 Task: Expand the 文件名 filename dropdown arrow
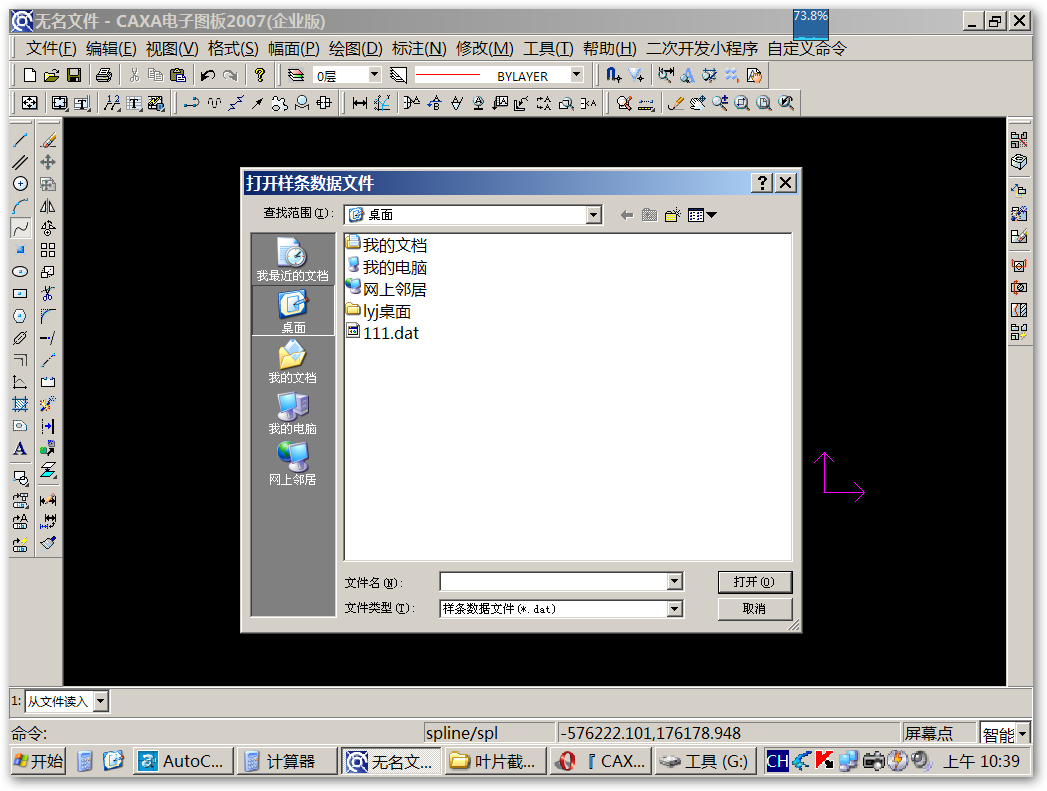tap(674, 581)
